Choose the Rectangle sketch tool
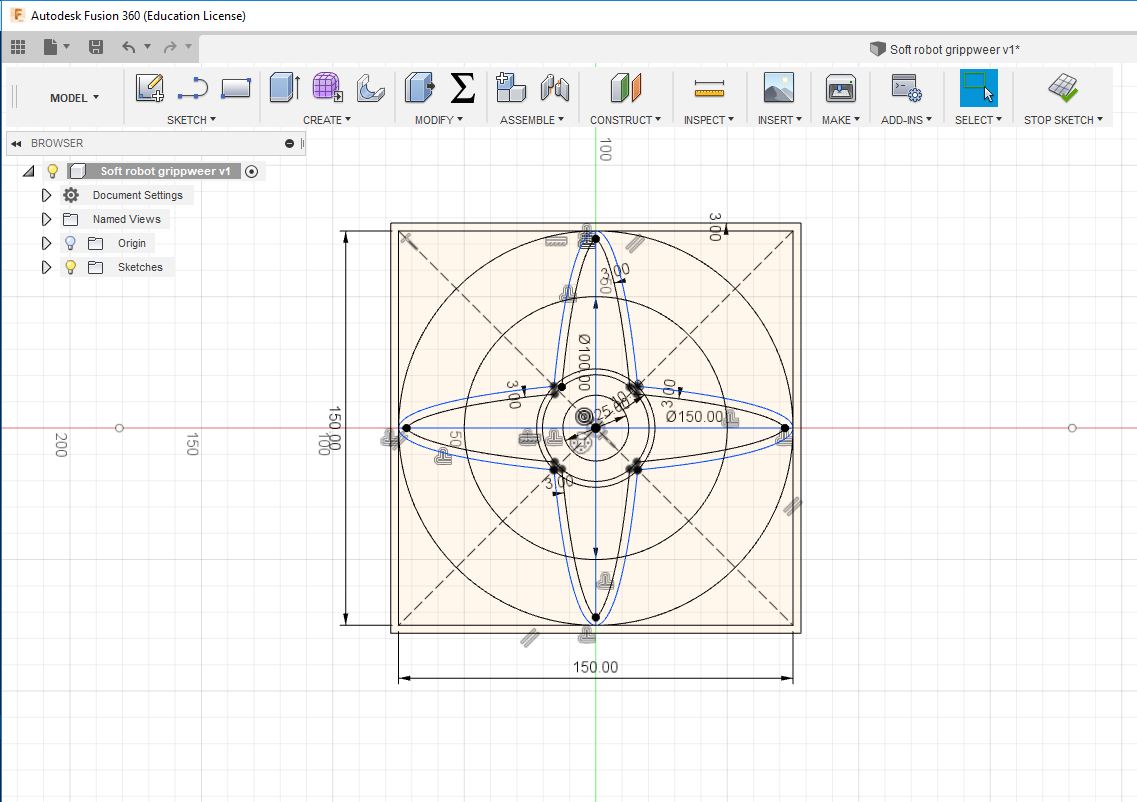Image resolution: width=1137 pixels, height=802 pixels. click(x=235, y=89)
